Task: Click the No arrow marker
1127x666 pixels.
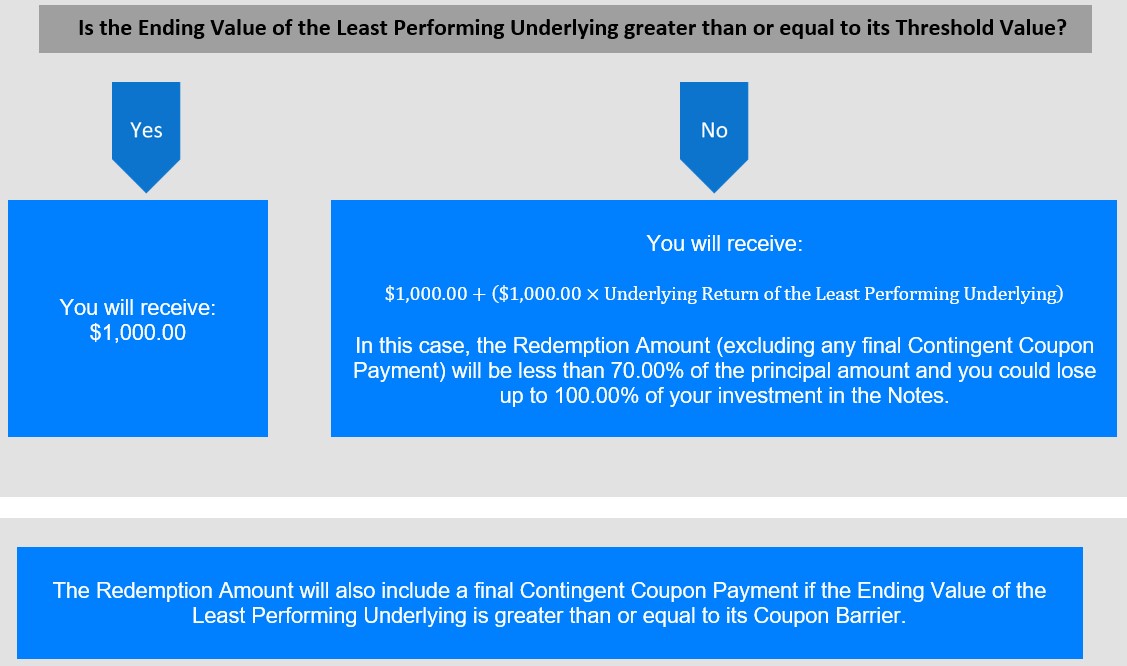Action: pos(714,136)
